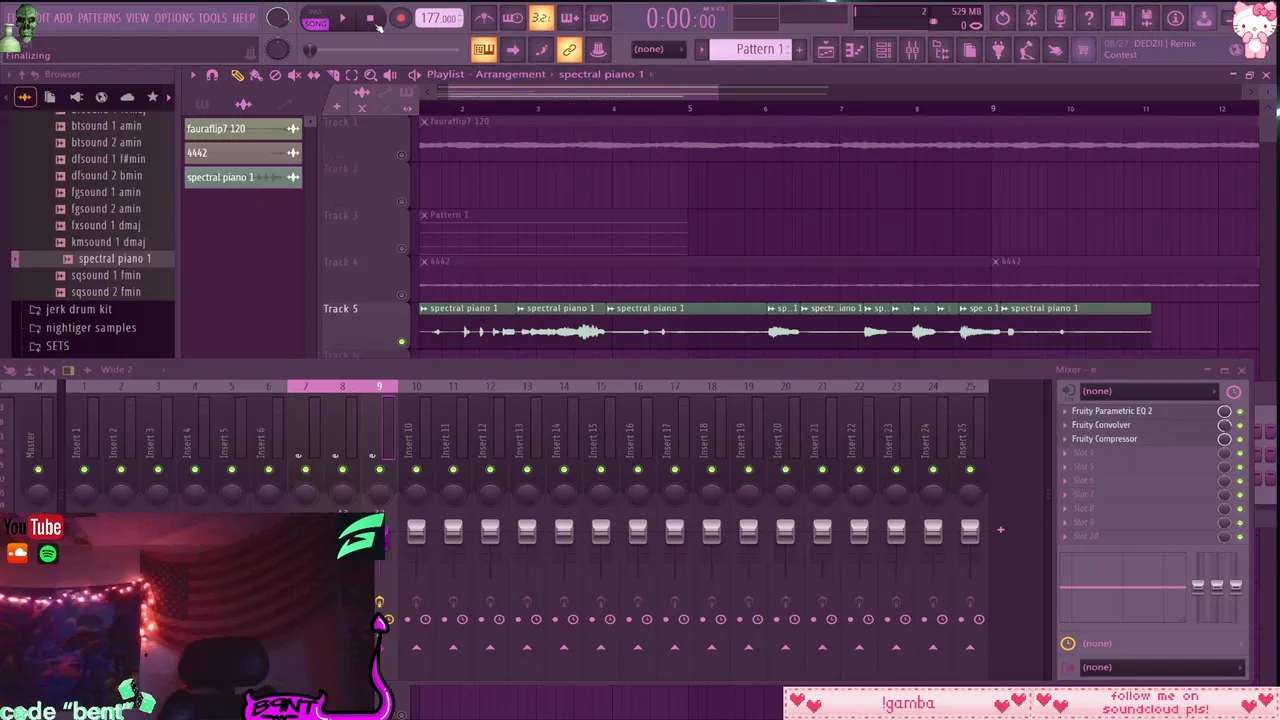Image resolution: width=1280 pixels, height=720 pixels.
Task: Click the question mark help icon
Action: (x=1089, y=18)
